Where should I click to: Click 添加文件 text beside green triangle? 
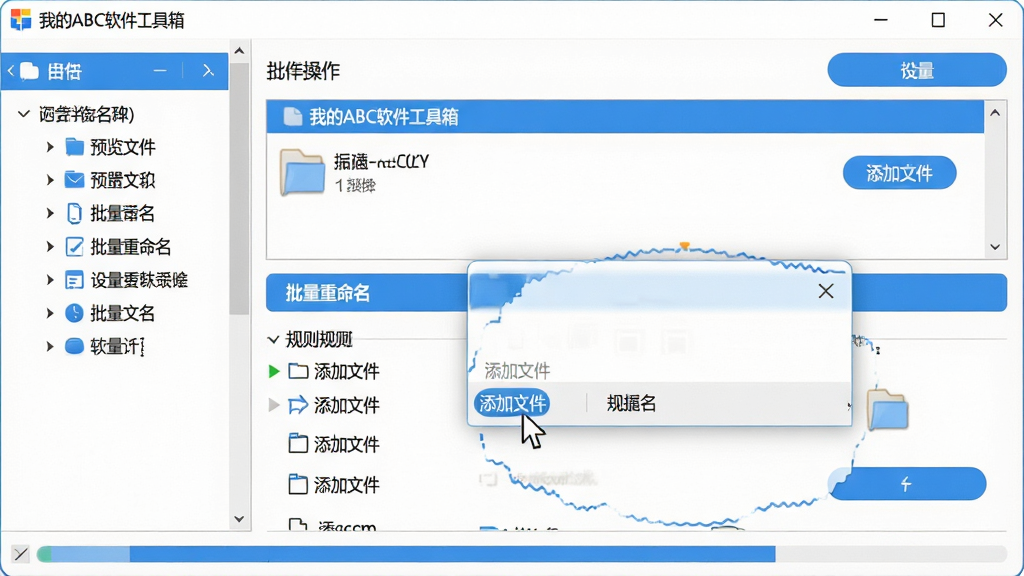tap(347, 372)
